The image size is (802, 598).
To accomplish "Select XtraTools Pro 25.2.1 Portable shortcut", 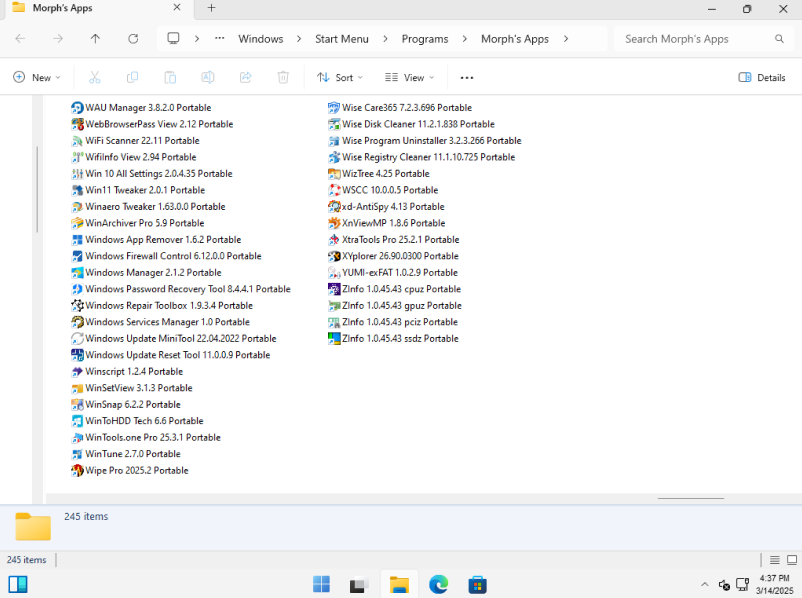I will [x=394, y=240].
